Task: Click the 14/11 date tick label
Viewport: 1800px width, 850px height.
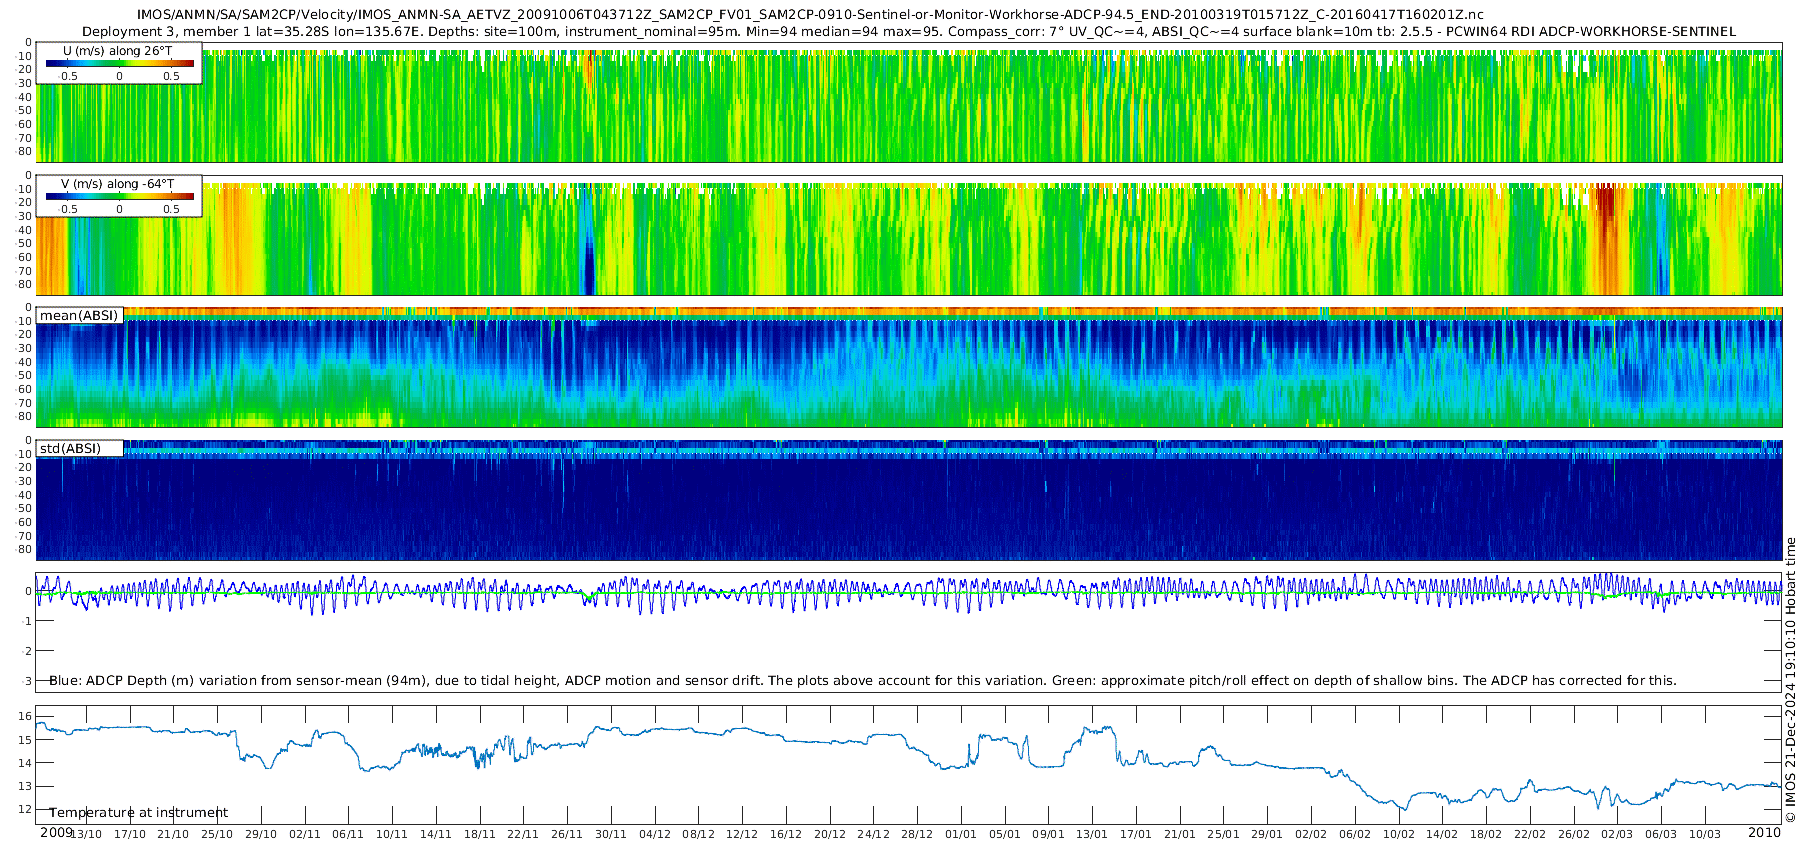Action: tap(436, 834)
